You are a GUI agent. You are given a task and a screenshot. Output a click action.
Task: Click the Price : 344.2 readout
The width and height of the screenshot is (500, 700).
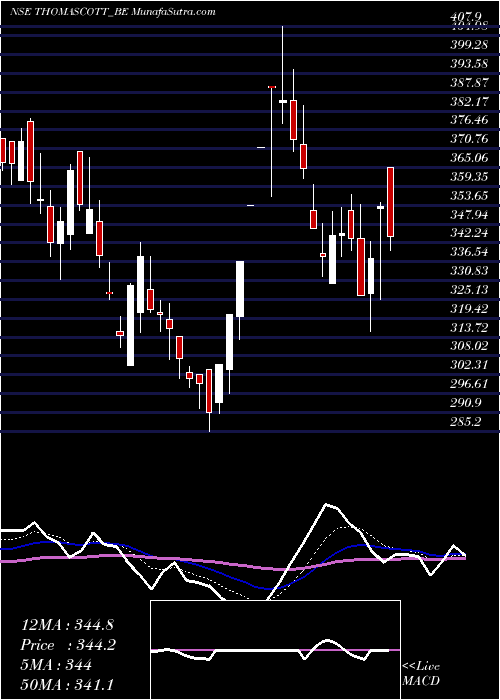coord(68,645)
